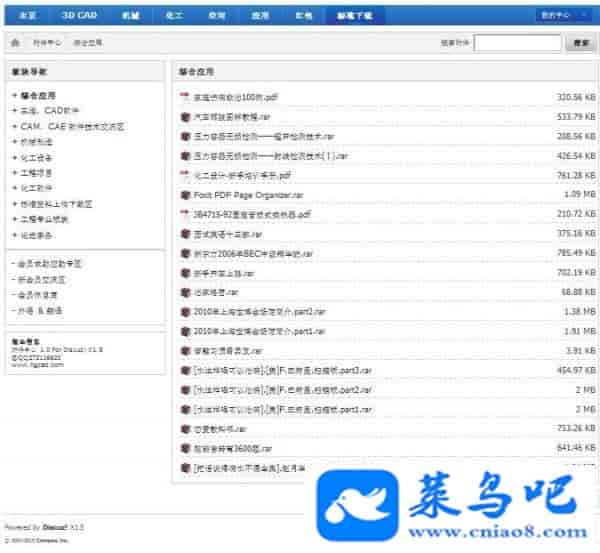Click the archive icon beside the 1.91 MB file

pyautogui.click(x=185, y=331)
